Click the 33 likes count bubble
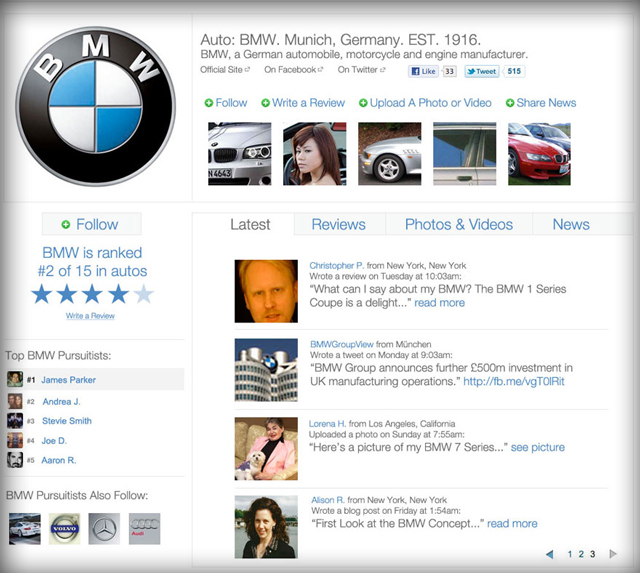This screenshot has width=640, height=573. click(x=449, y=71)
